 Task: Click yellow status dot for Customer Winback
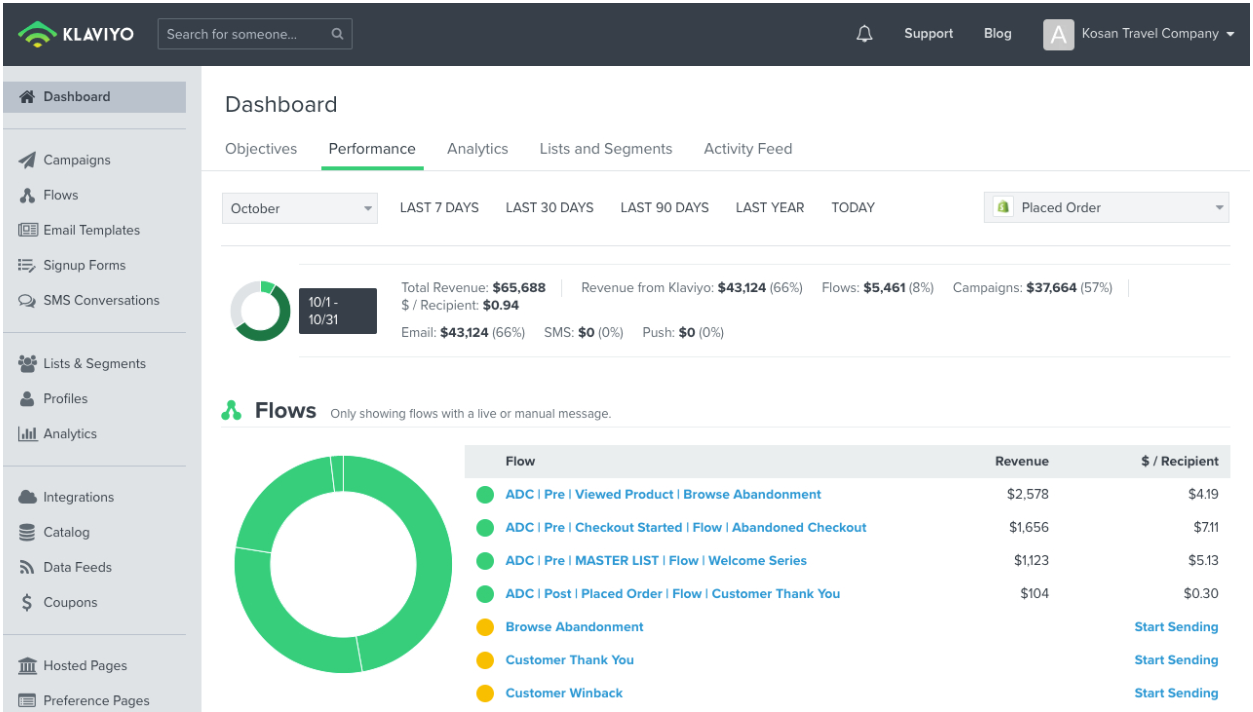point(485,693)
